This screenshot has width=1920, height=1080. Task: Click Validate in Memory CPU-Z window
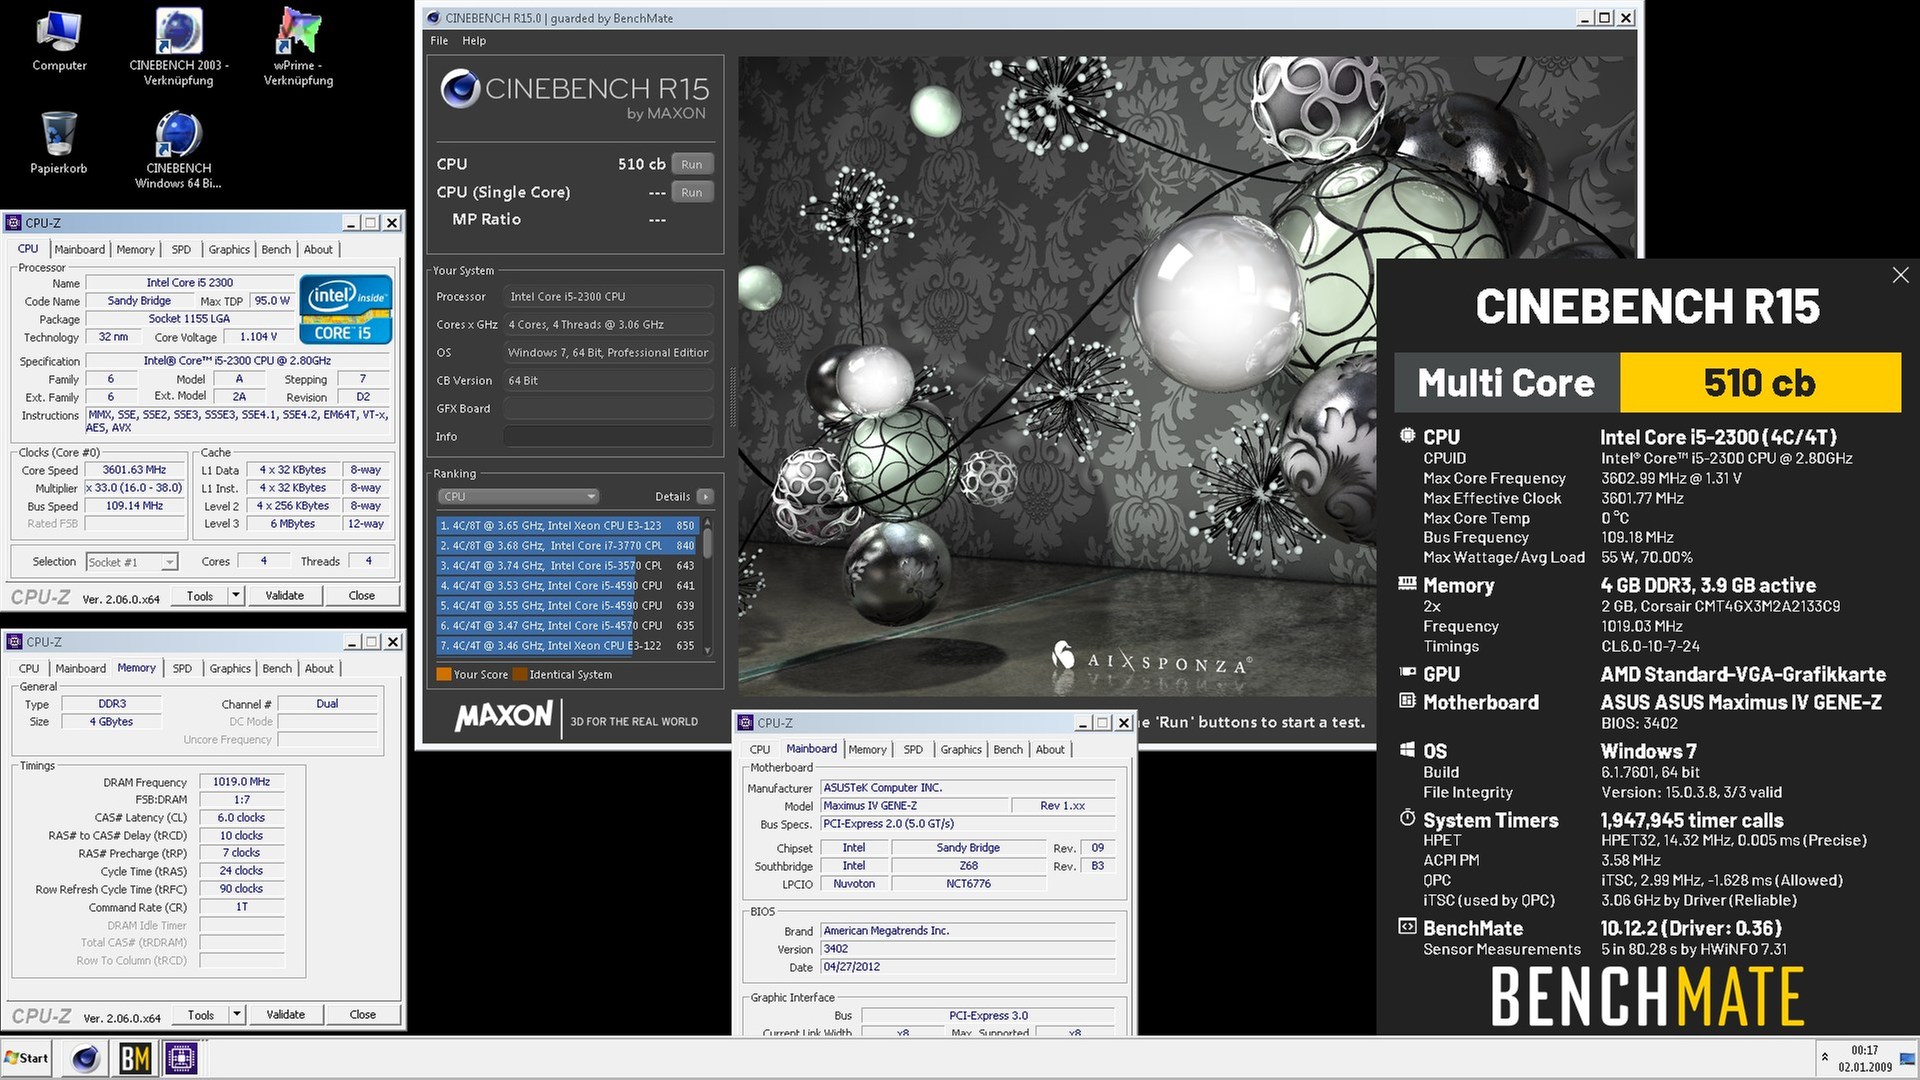(286, 1014)
